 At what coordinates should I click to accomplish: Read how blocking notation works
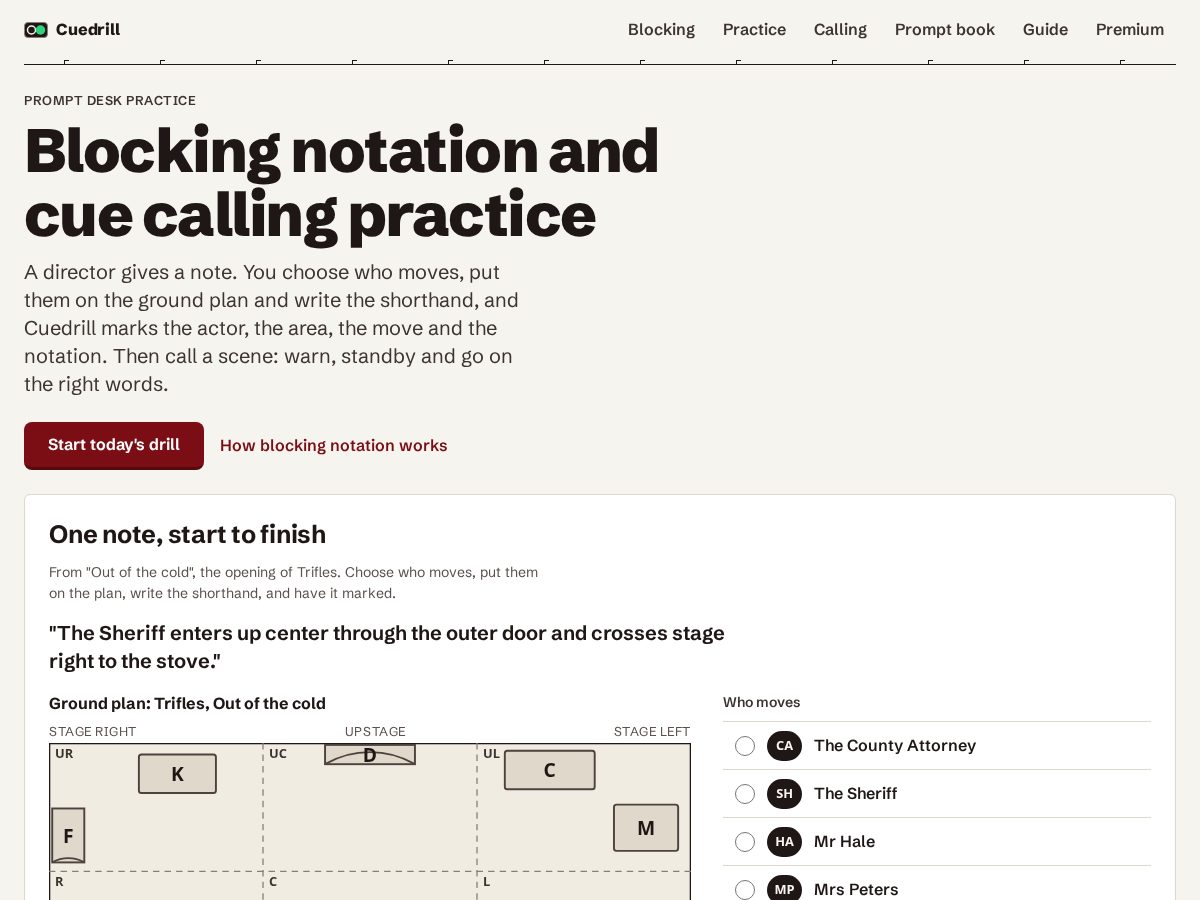pyautogui.click(x=334, y=446)
